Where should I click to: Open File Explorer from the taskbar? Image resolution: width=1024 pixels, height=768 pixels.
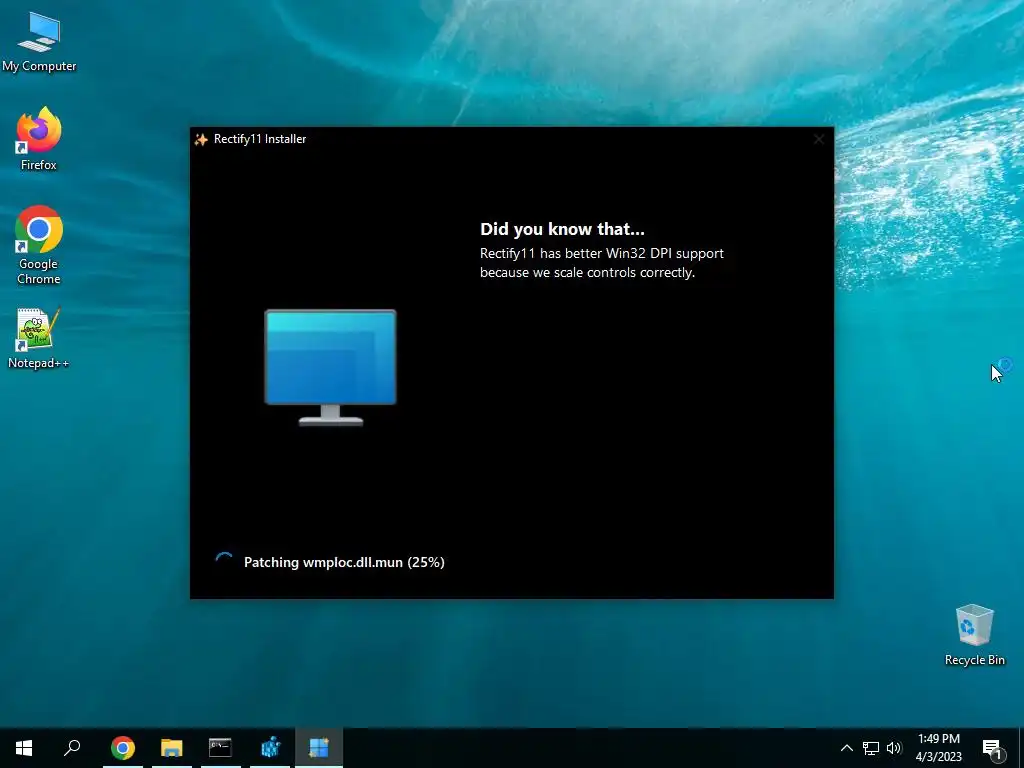(x=172, y=748)
